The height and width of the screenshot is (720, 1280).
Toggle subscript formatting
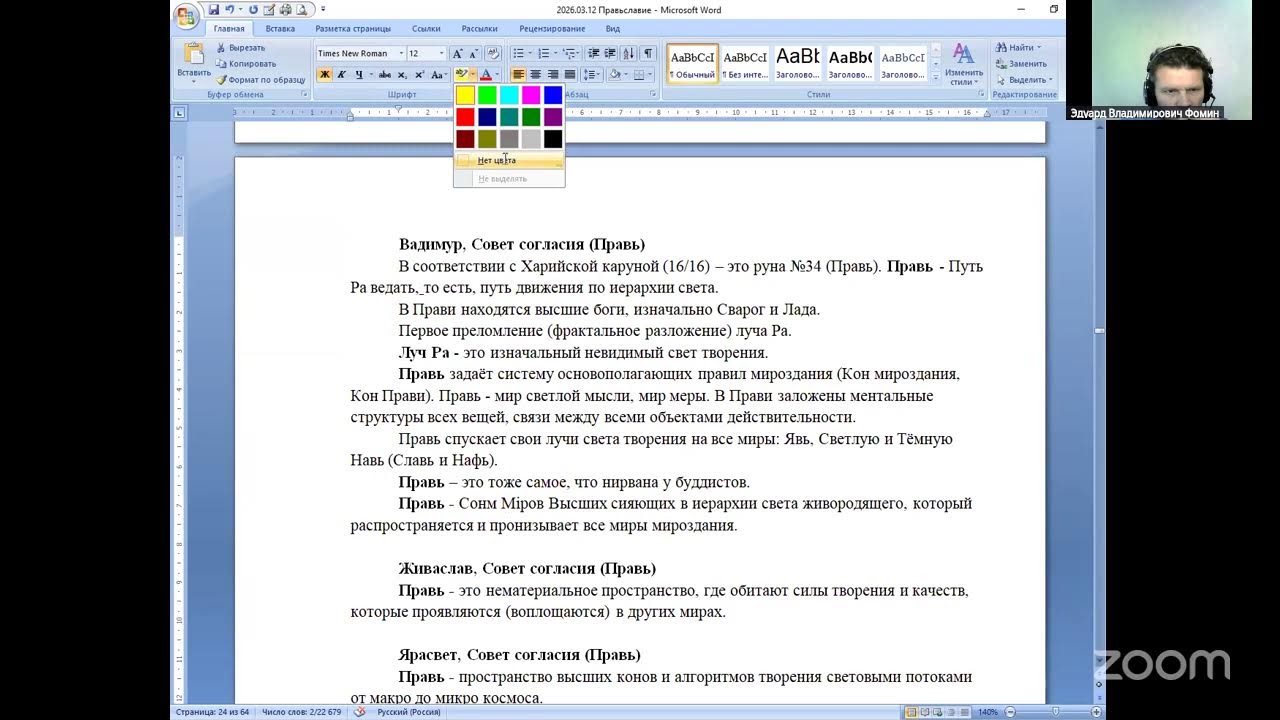(x=402, y=74)
